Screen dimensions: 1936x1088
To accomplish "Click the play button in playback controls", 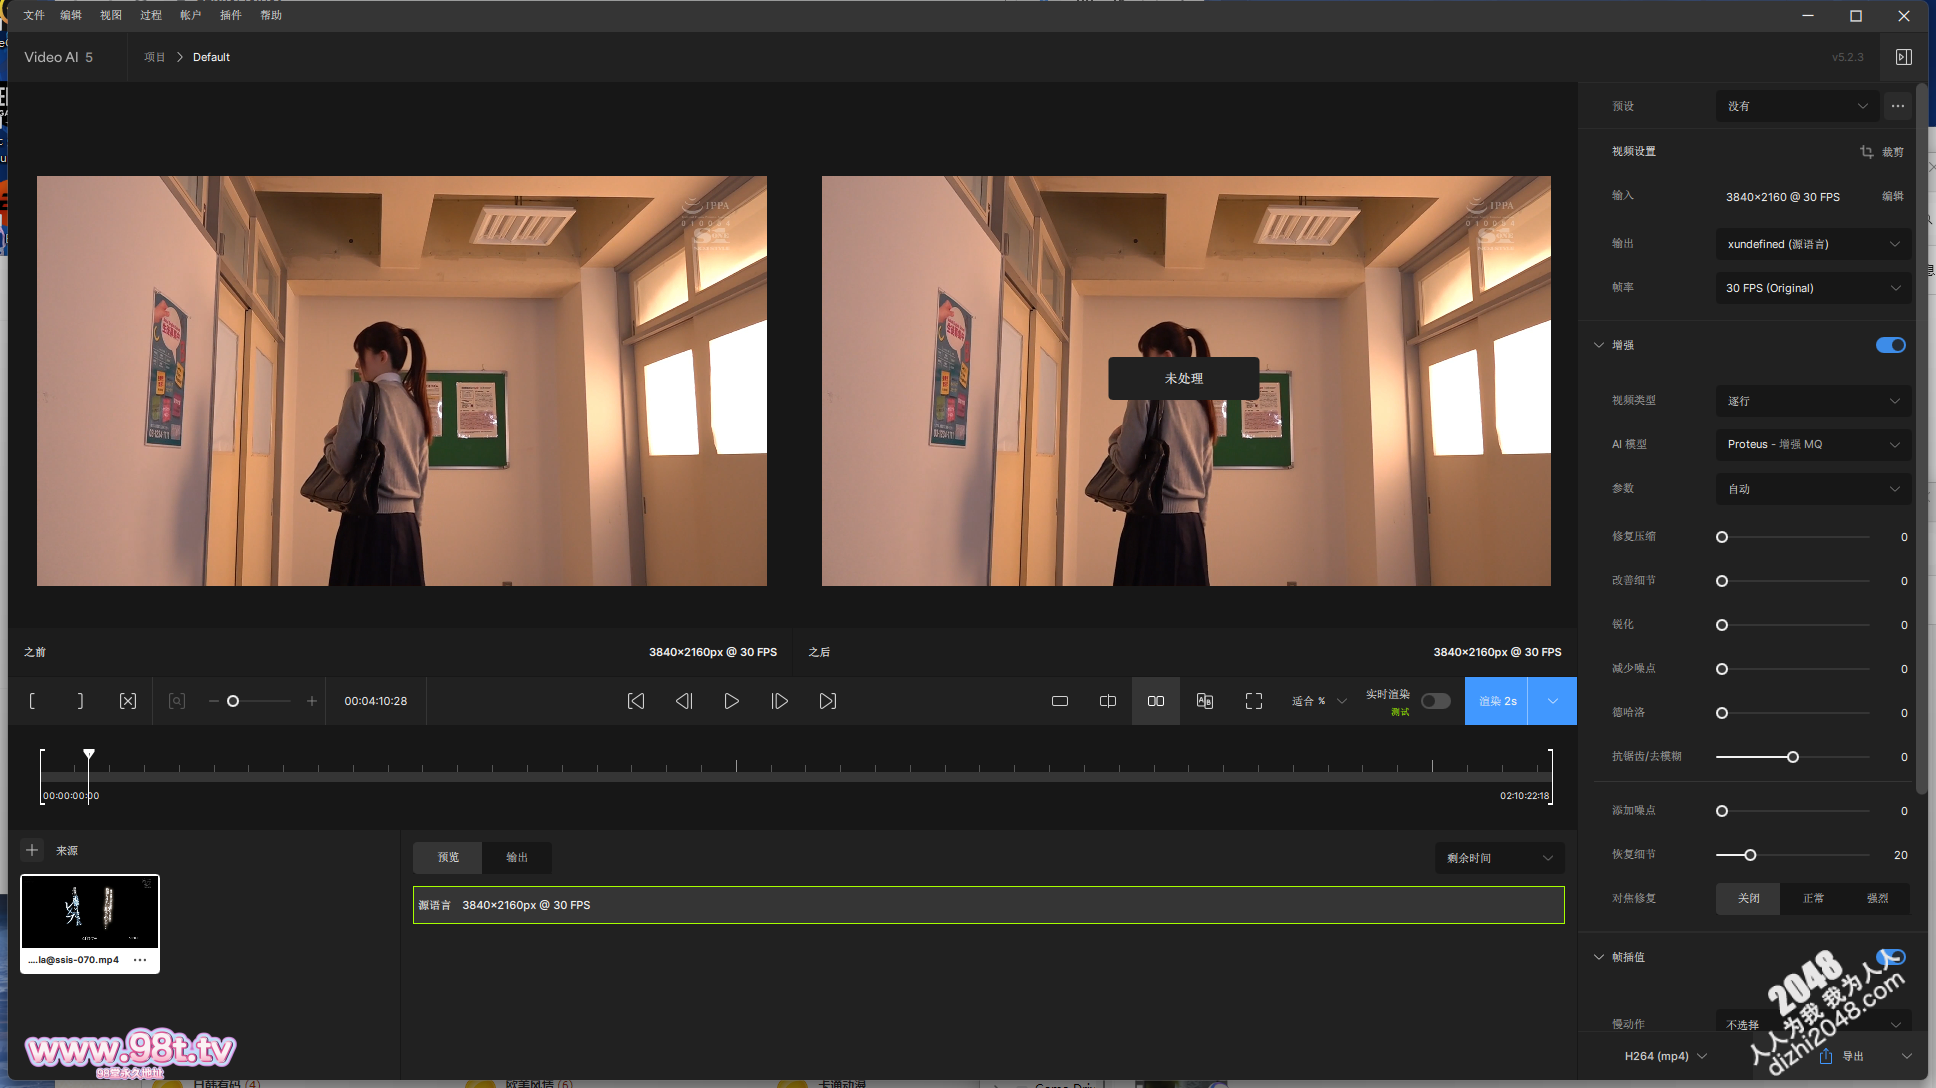I will tap(731, 701).
